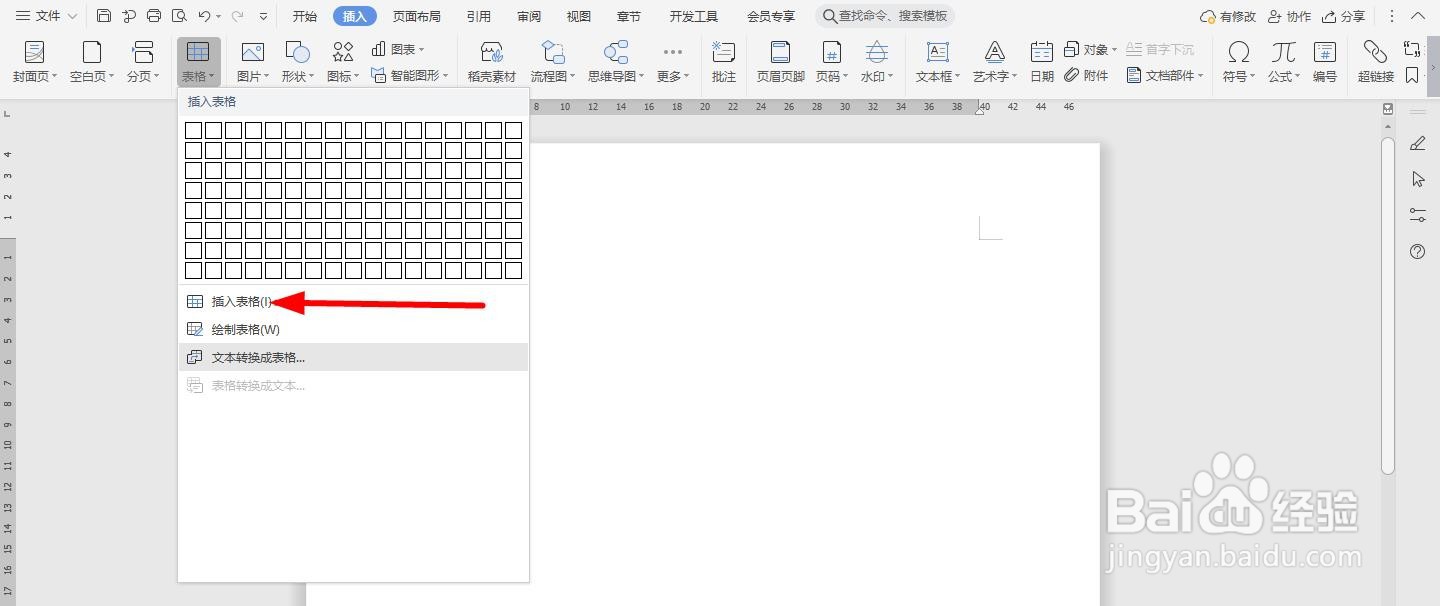Click the Print Preview icon
The image size is (1440, 606).
pyautogui.click(x=179, y=16)
